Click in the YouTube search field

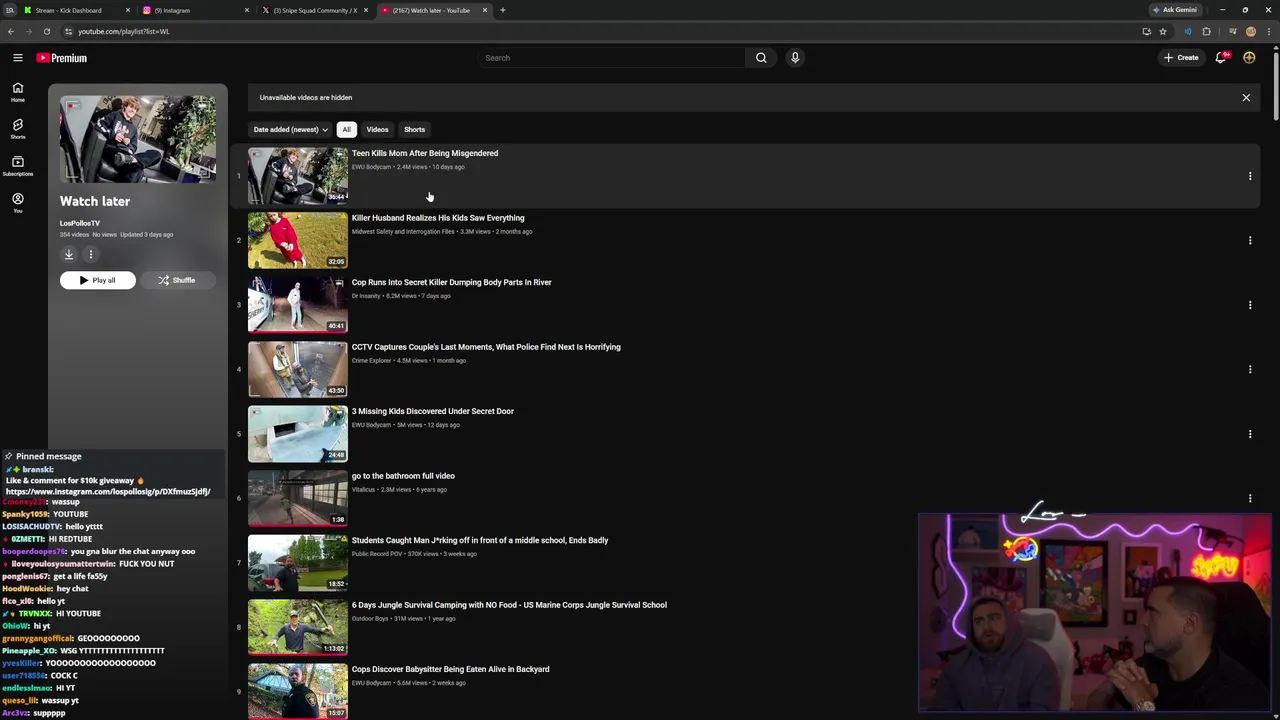pyautogui.click(x=610, y=58)
